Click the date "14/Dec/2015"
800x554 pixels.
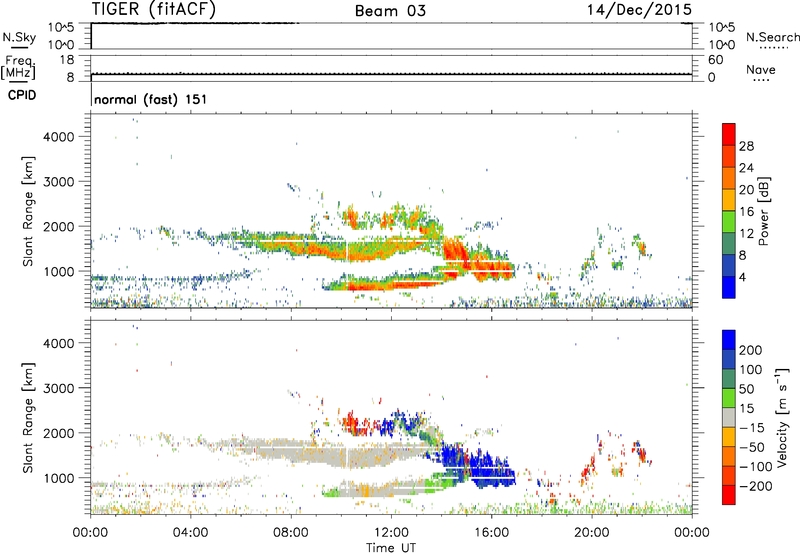pos(639,9)
